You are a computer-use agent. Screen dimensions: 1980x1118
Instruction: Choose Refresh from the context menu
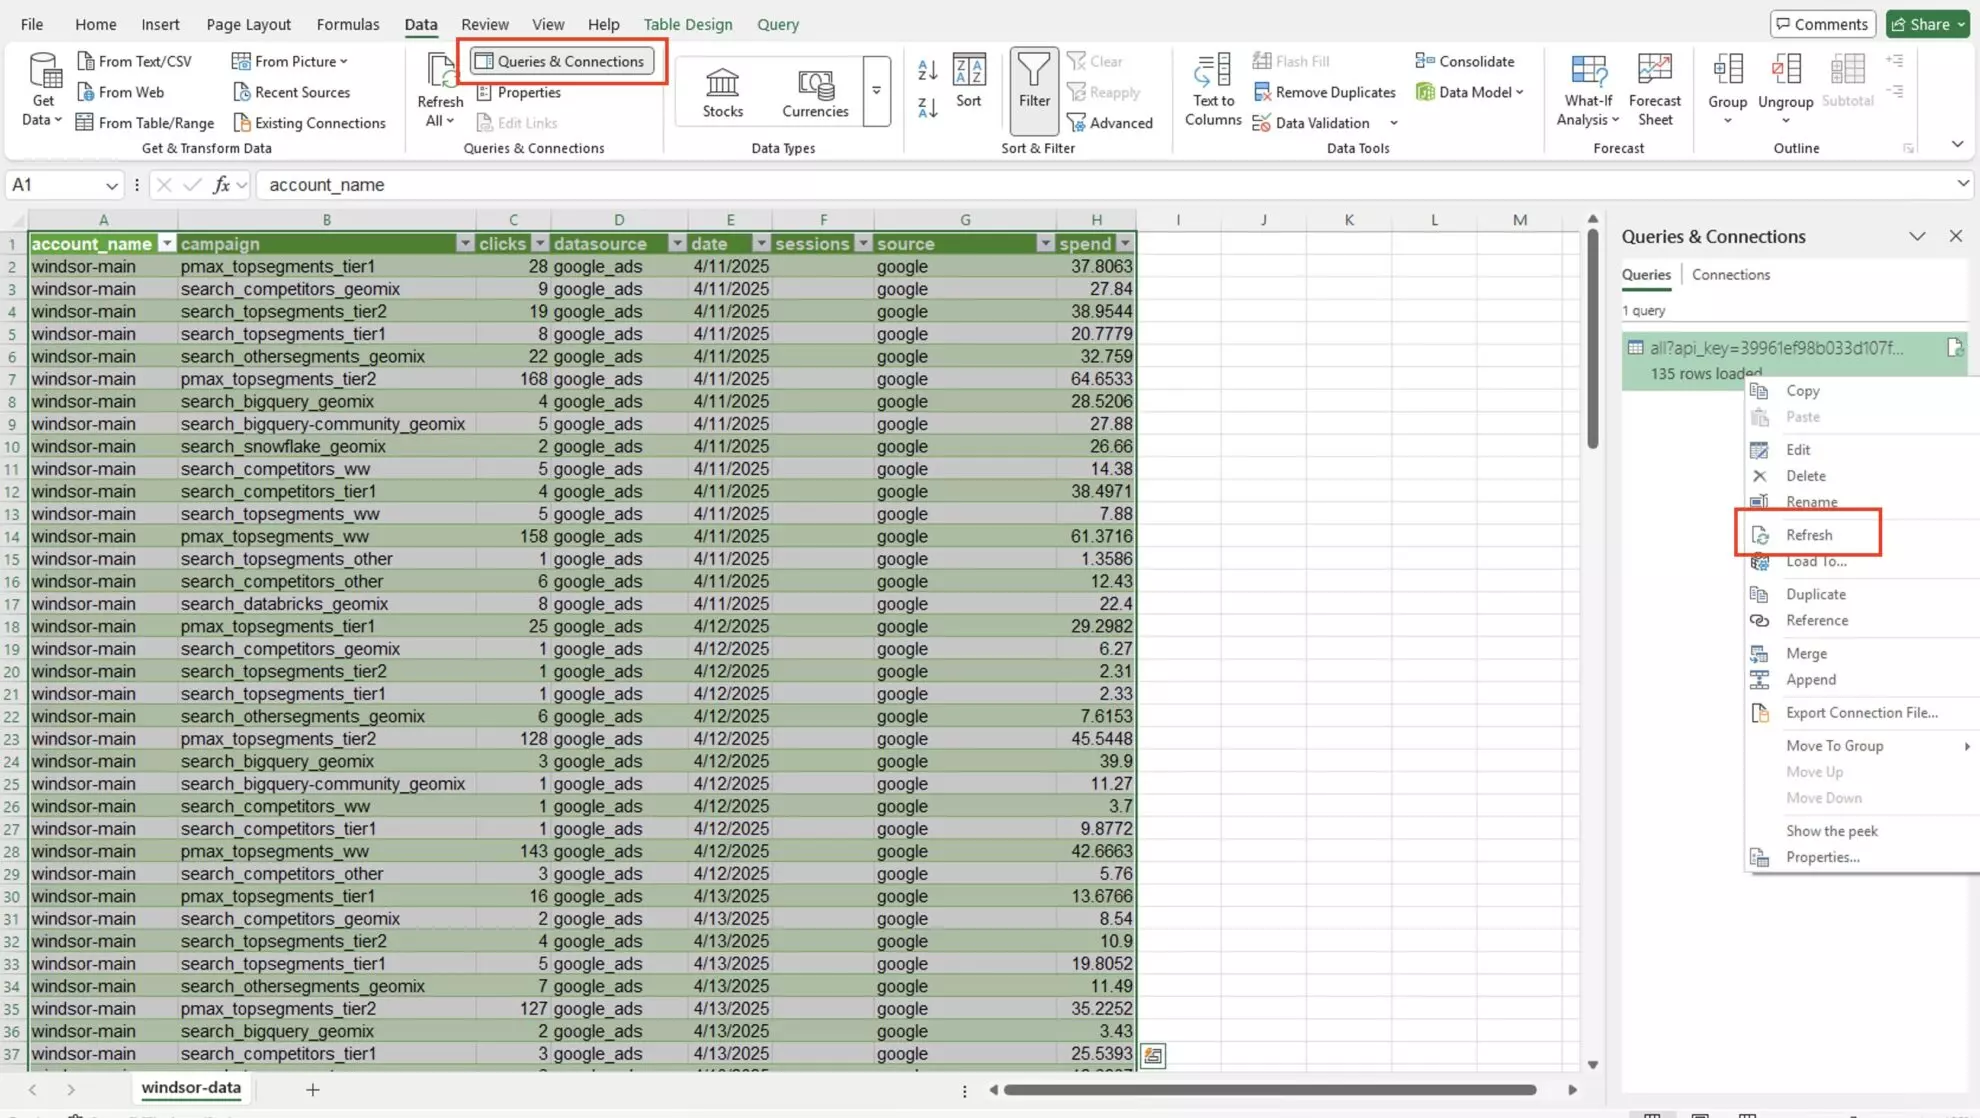tap(1809, 534)
